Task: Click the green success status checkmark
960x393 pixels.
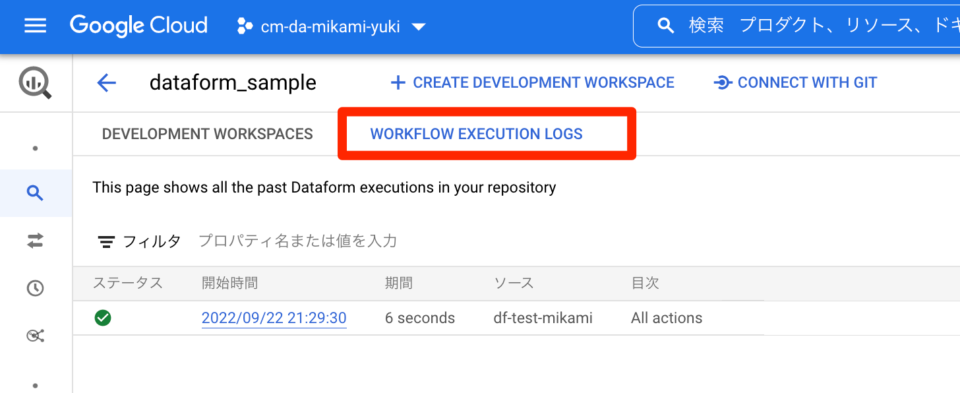Action: 103,318
